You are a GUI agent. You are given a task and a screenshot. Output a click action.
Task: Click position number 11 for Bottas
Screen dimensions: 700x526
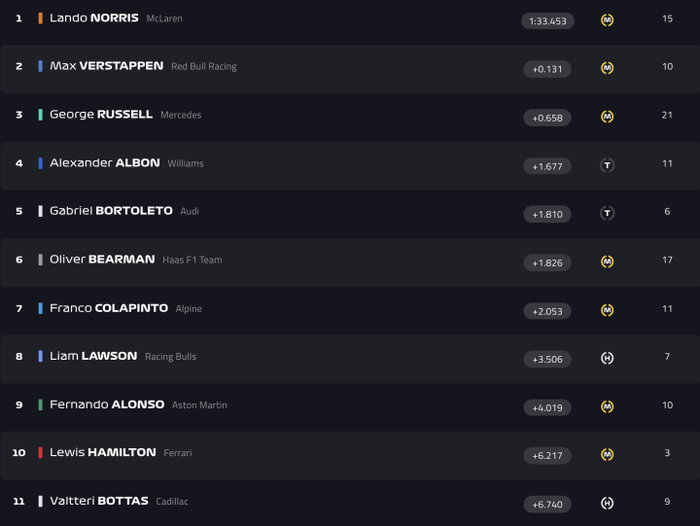click(x=18, y=501)
